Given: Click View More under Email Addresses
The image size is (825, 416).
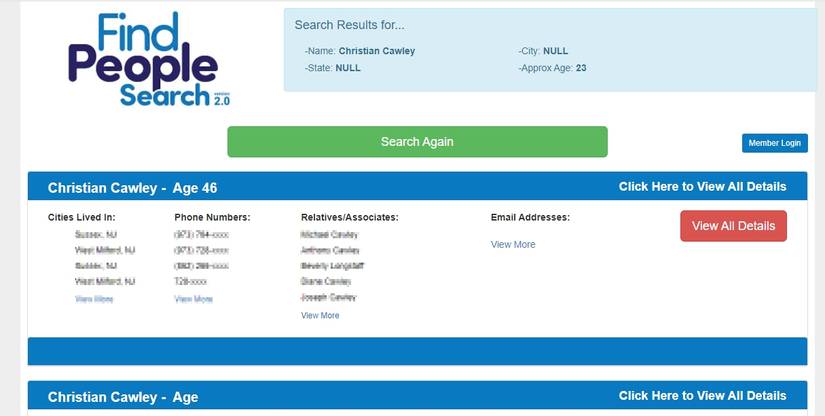Looking at the screenshot, I should (513, 245).
